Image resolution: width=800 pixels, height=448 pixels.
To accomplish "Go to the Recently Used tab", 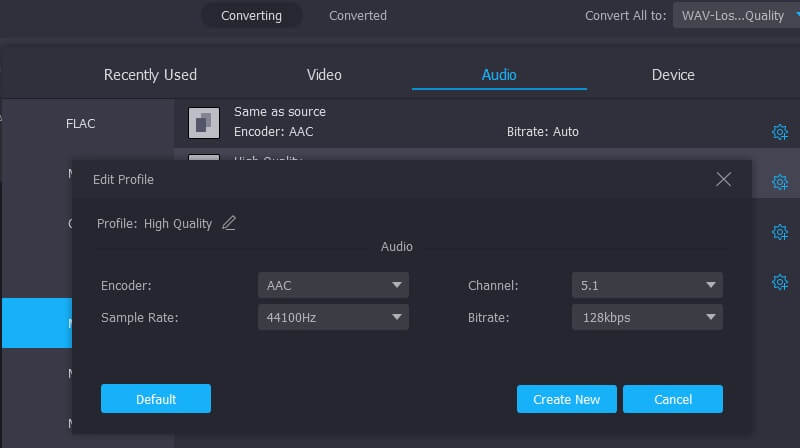I will point(150,75).
